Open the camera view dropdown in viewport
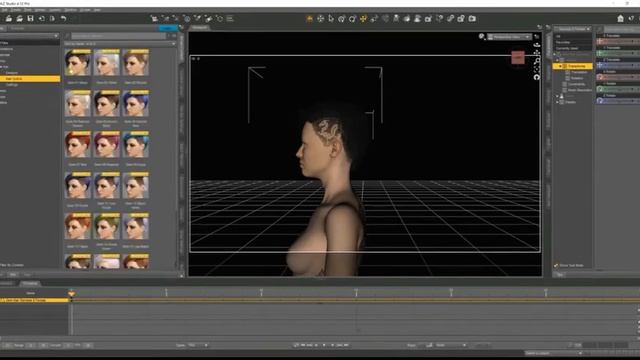 point(509,37)
